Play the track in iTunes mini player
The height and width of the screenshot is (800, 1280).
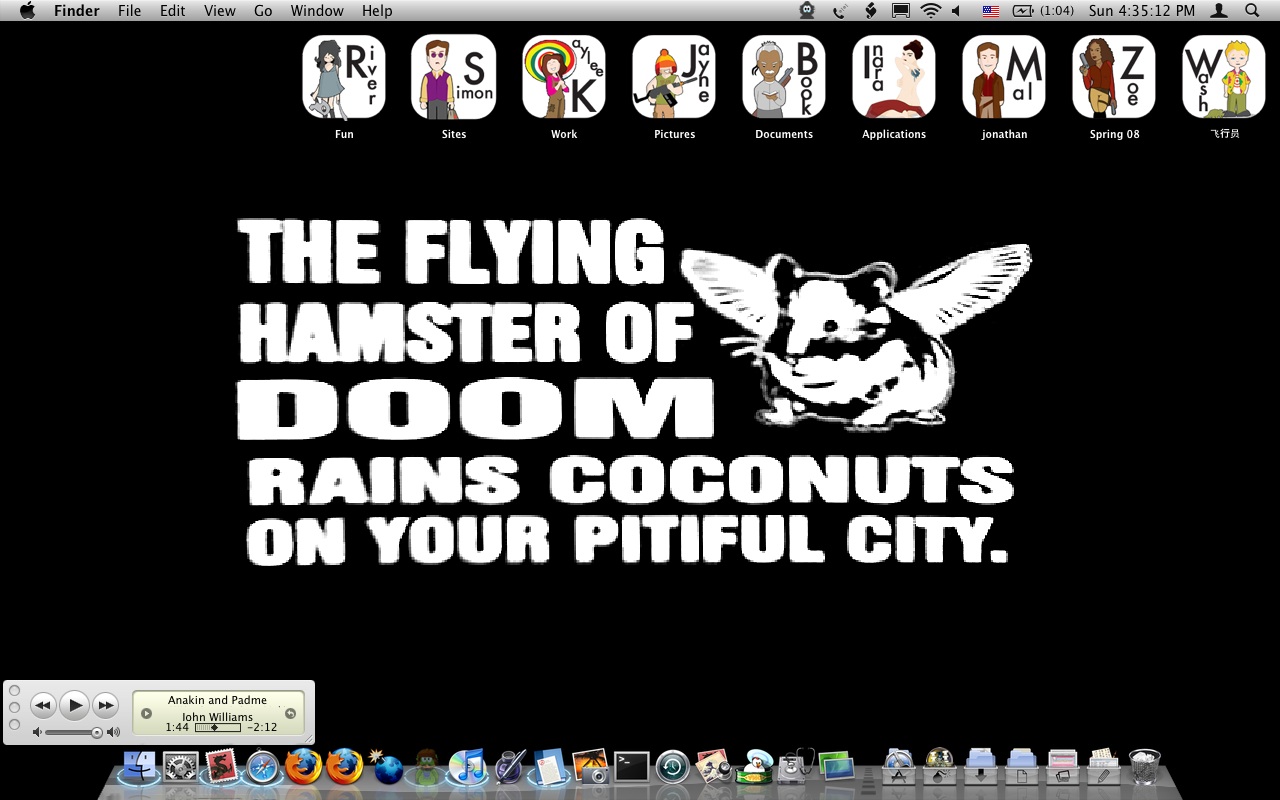(x=74, y=705)
